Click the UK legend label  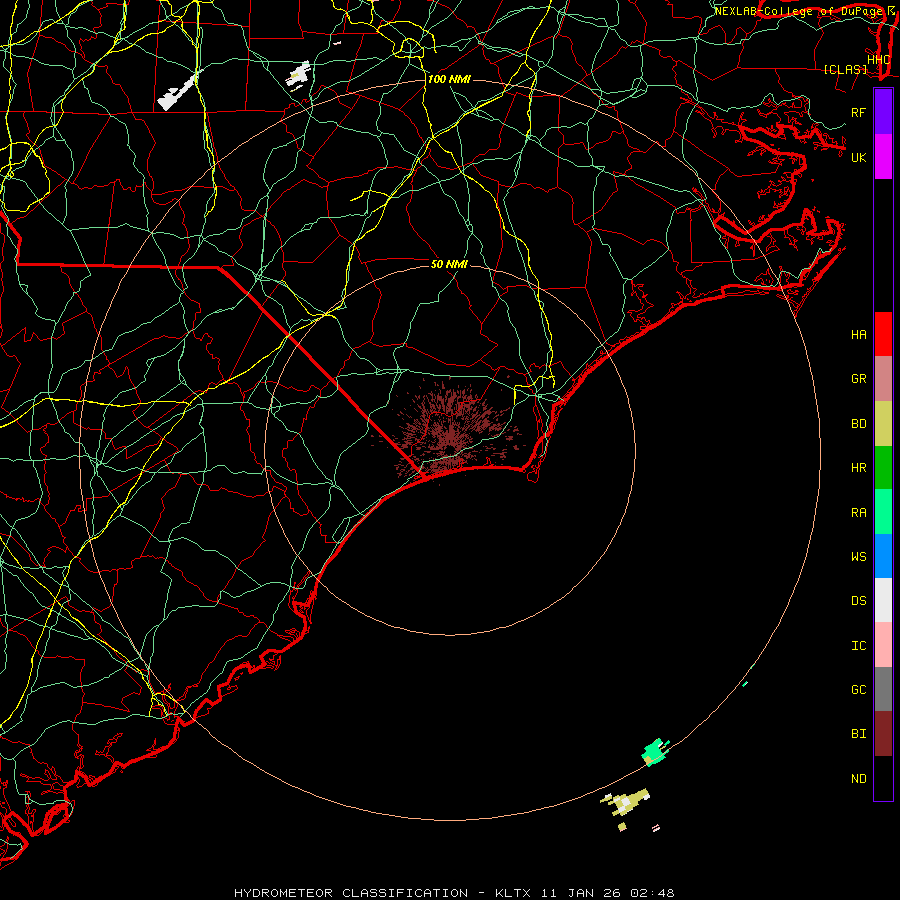click(858, 157)
